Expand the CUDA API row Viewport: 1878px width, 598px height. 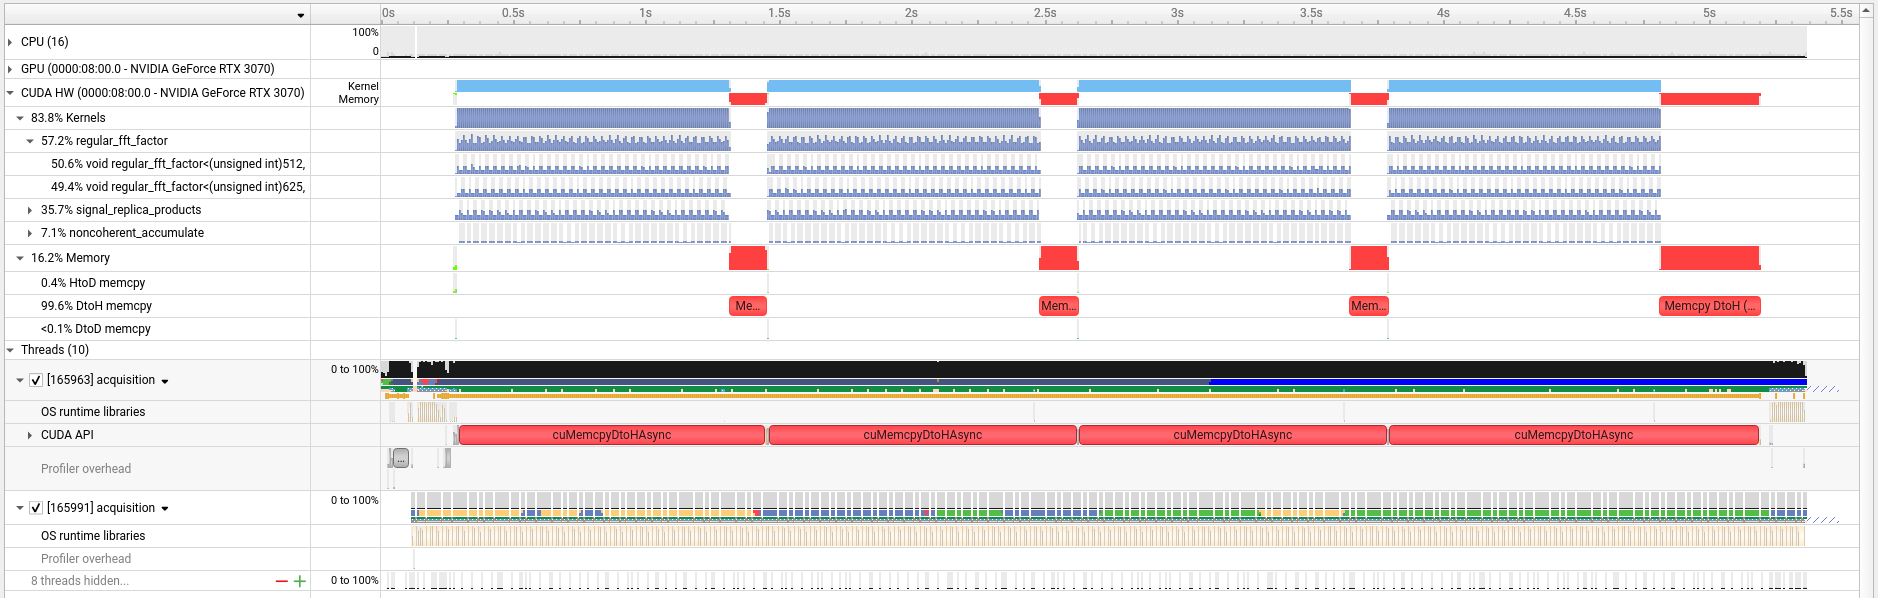(x=30, y=435)
